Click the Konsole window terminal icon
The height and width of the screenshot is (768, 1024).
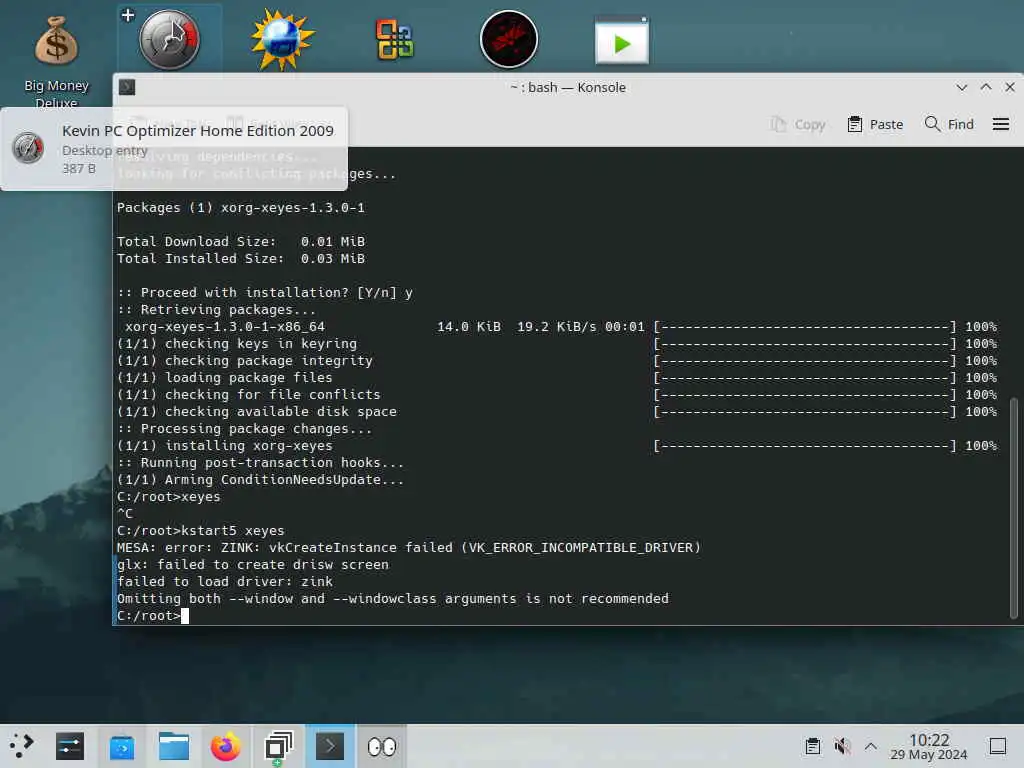(x=127, y=87)
